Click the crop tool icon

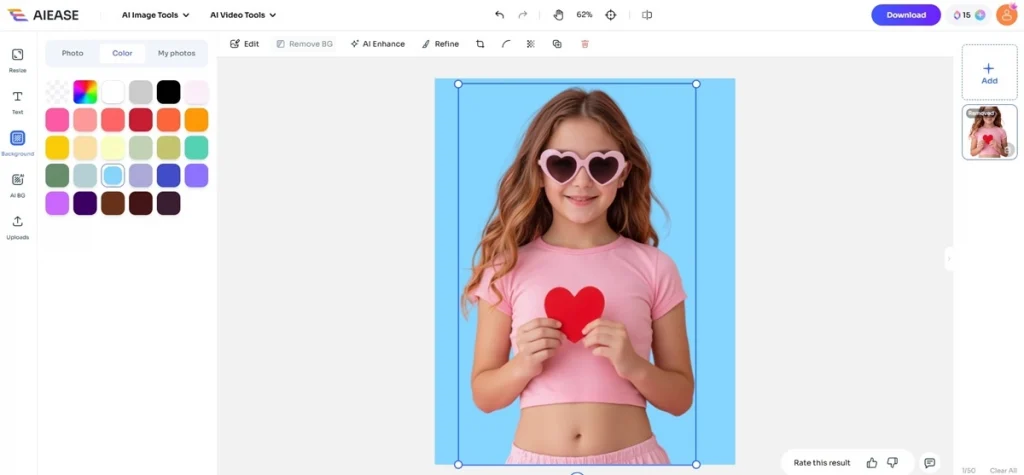(480, 44)
